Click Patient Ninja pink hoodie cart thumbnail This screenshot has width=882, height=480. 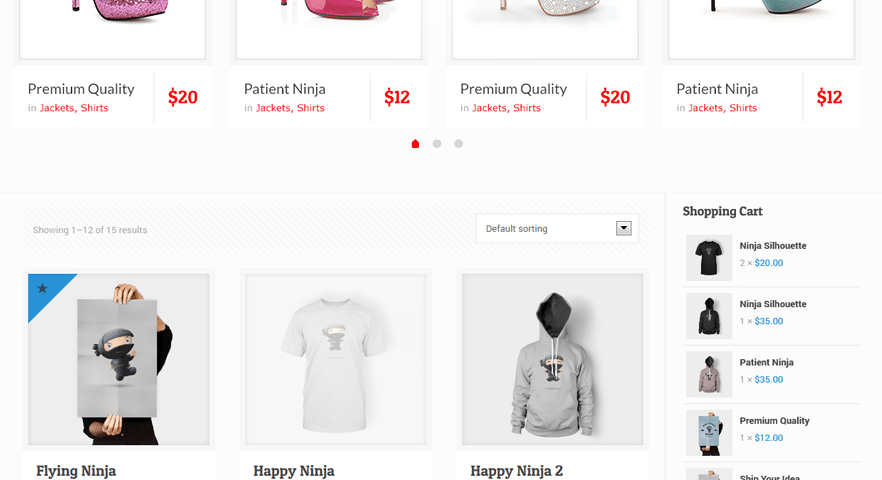[709, 375]
